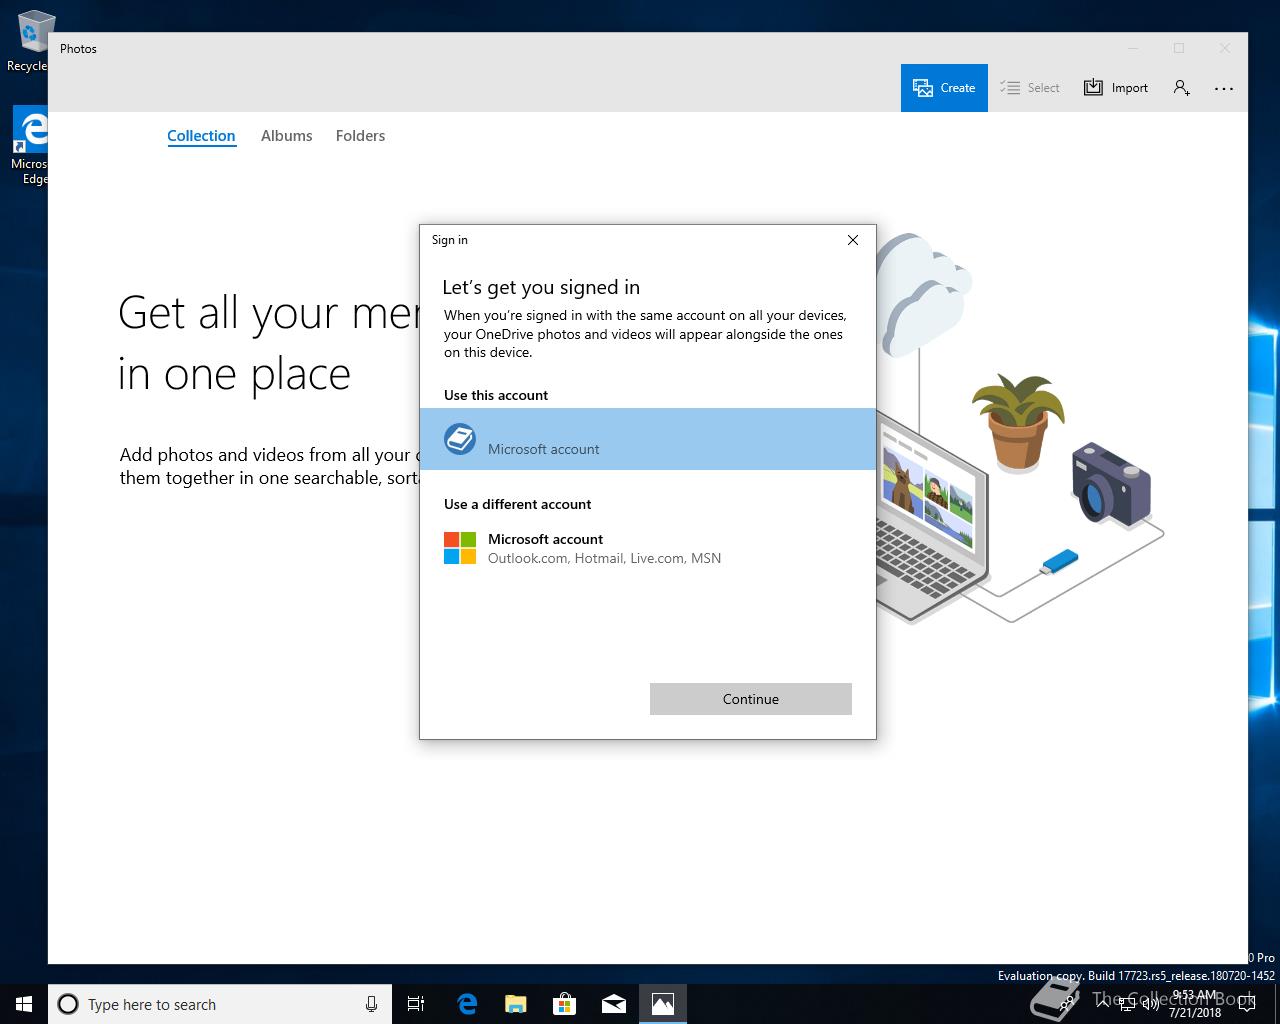Choose Microsoft account under Use a different account
This screenshot has height=1024, width=1280.
(x=648, y=548)
